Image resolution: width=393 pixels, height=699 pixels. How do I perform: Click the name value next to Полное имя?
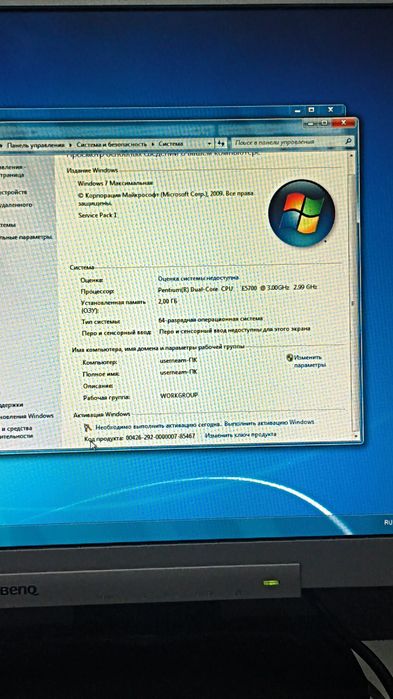(x=179, y=371)
